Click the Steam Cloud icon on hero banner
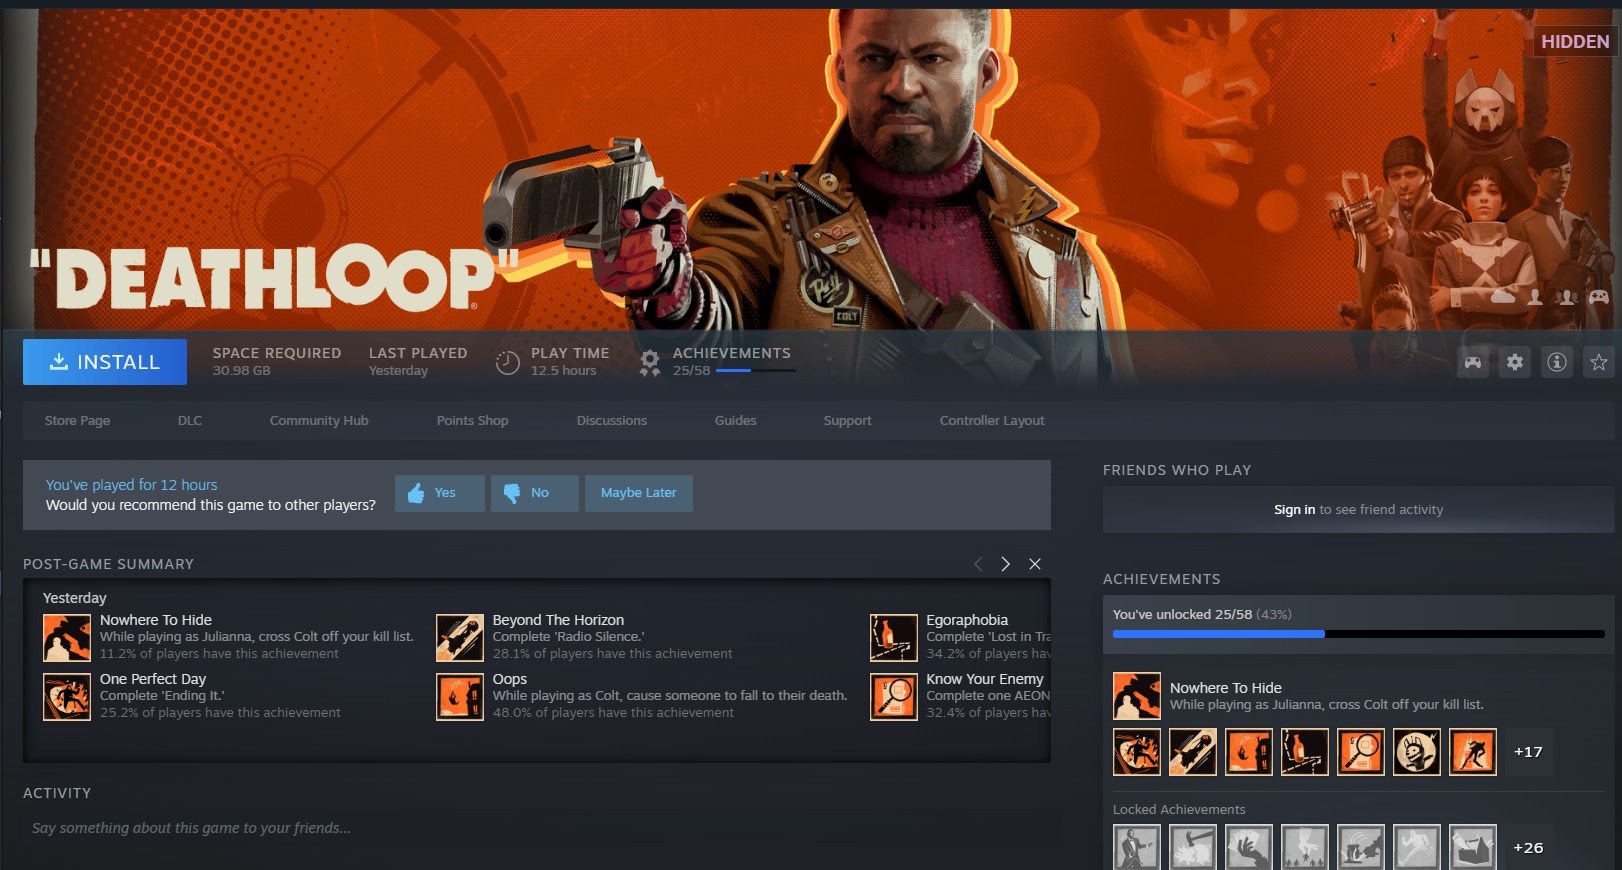The image size is (1622, 870). pos(1503,297)
